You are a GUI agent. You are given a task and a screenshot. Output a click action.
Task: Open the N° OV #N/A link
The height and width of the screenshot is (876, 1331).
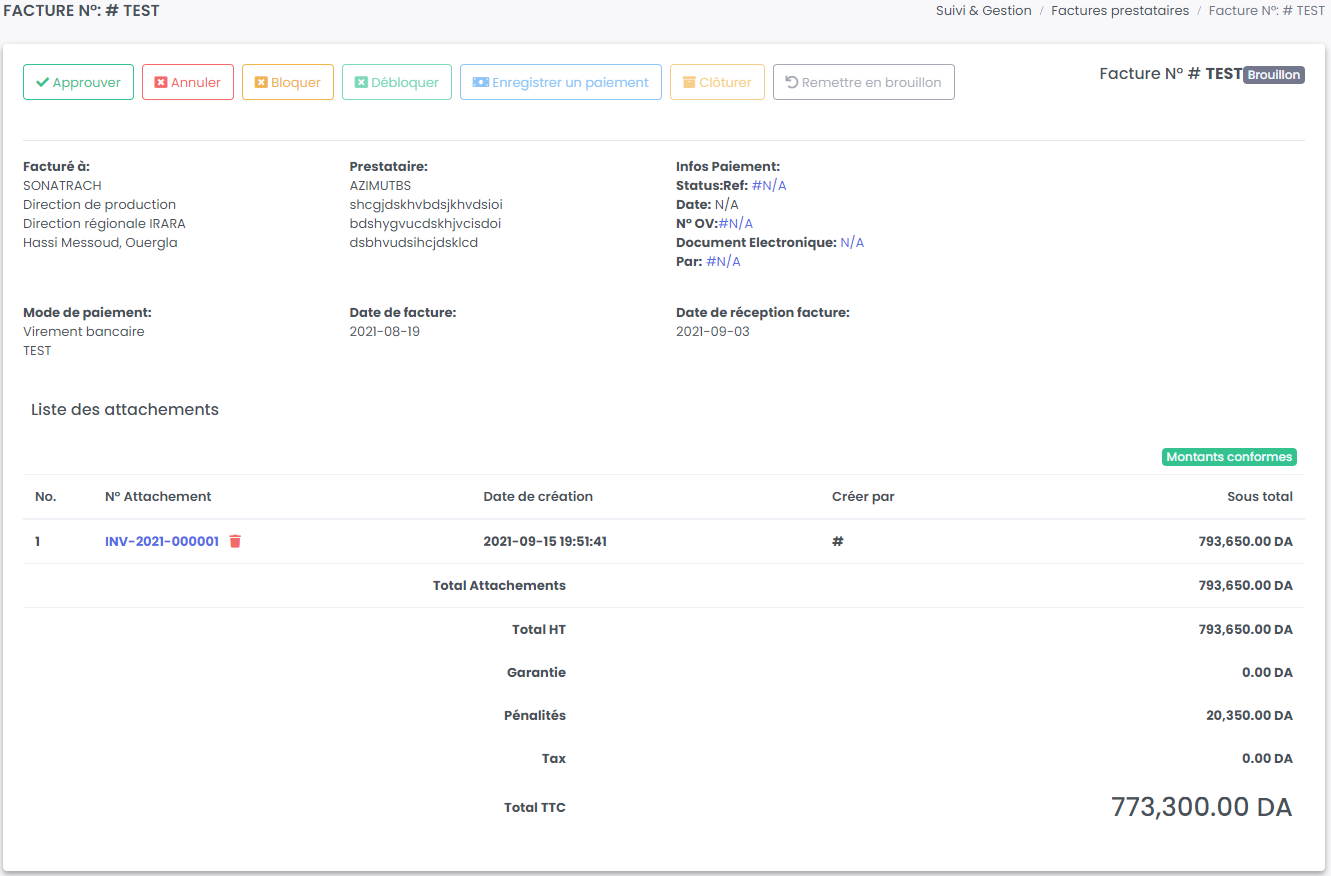[736, 224]
